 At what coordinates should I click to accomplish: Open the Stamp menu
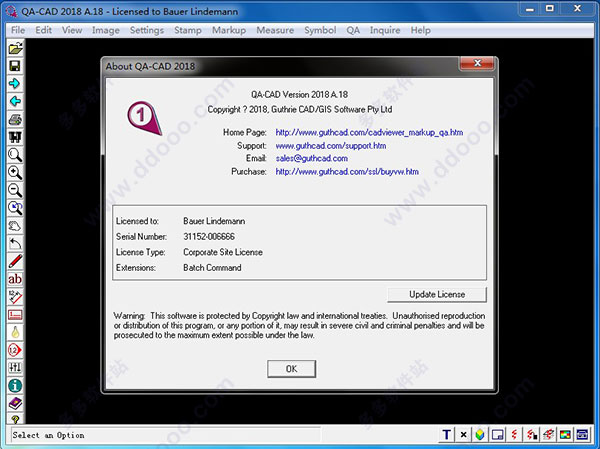point(188,30)
